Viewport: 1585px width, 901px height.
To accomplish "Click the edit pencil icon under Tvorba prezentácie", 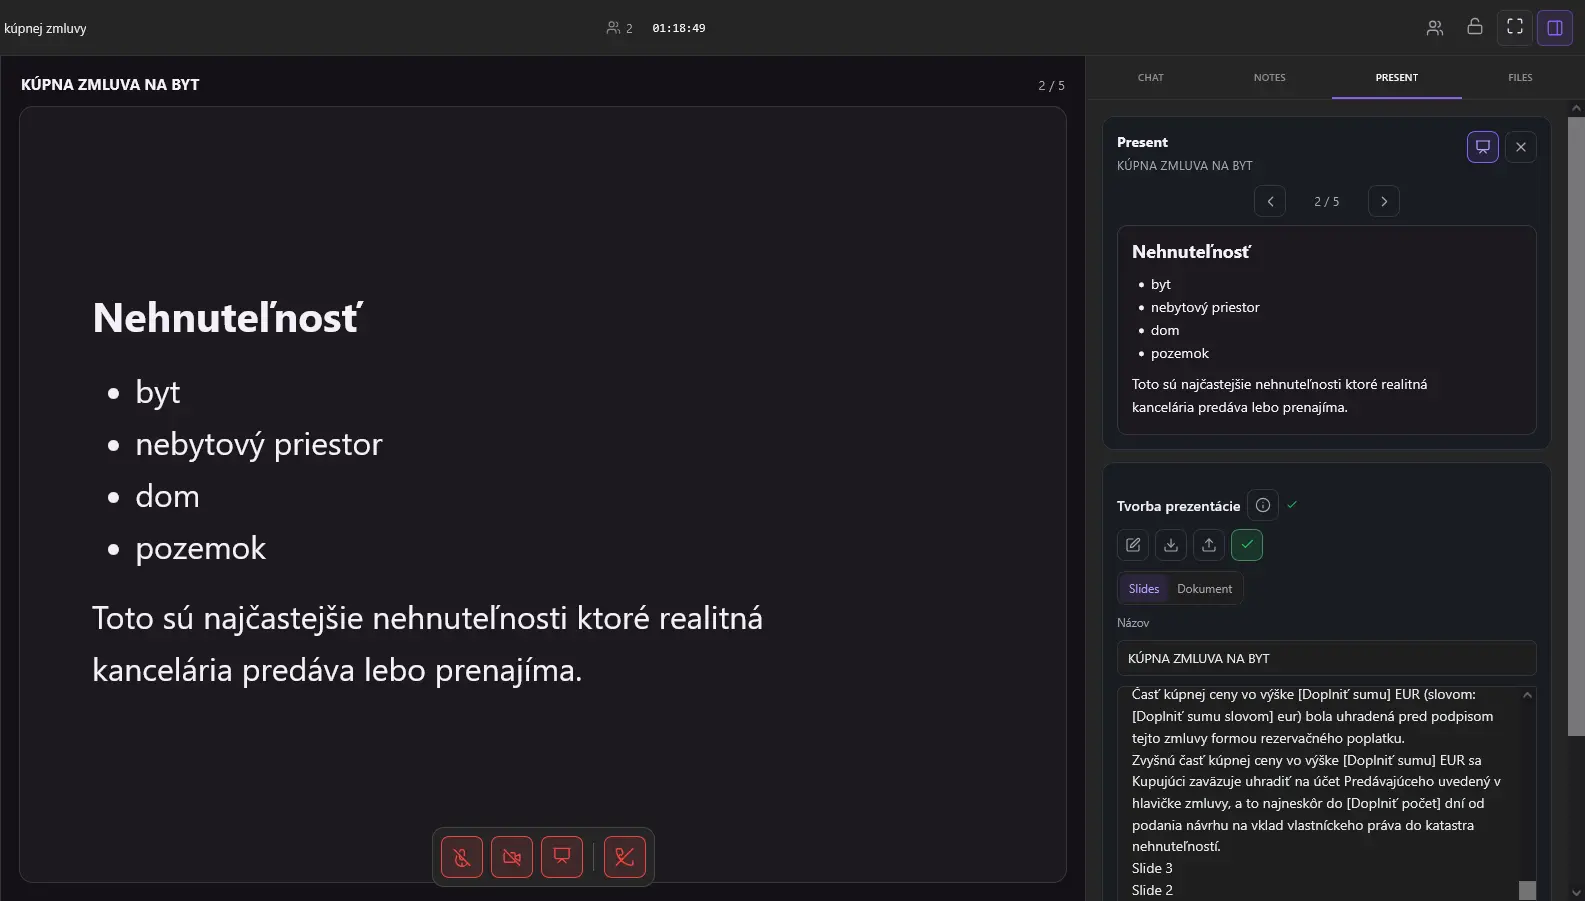I will 1133,545.
